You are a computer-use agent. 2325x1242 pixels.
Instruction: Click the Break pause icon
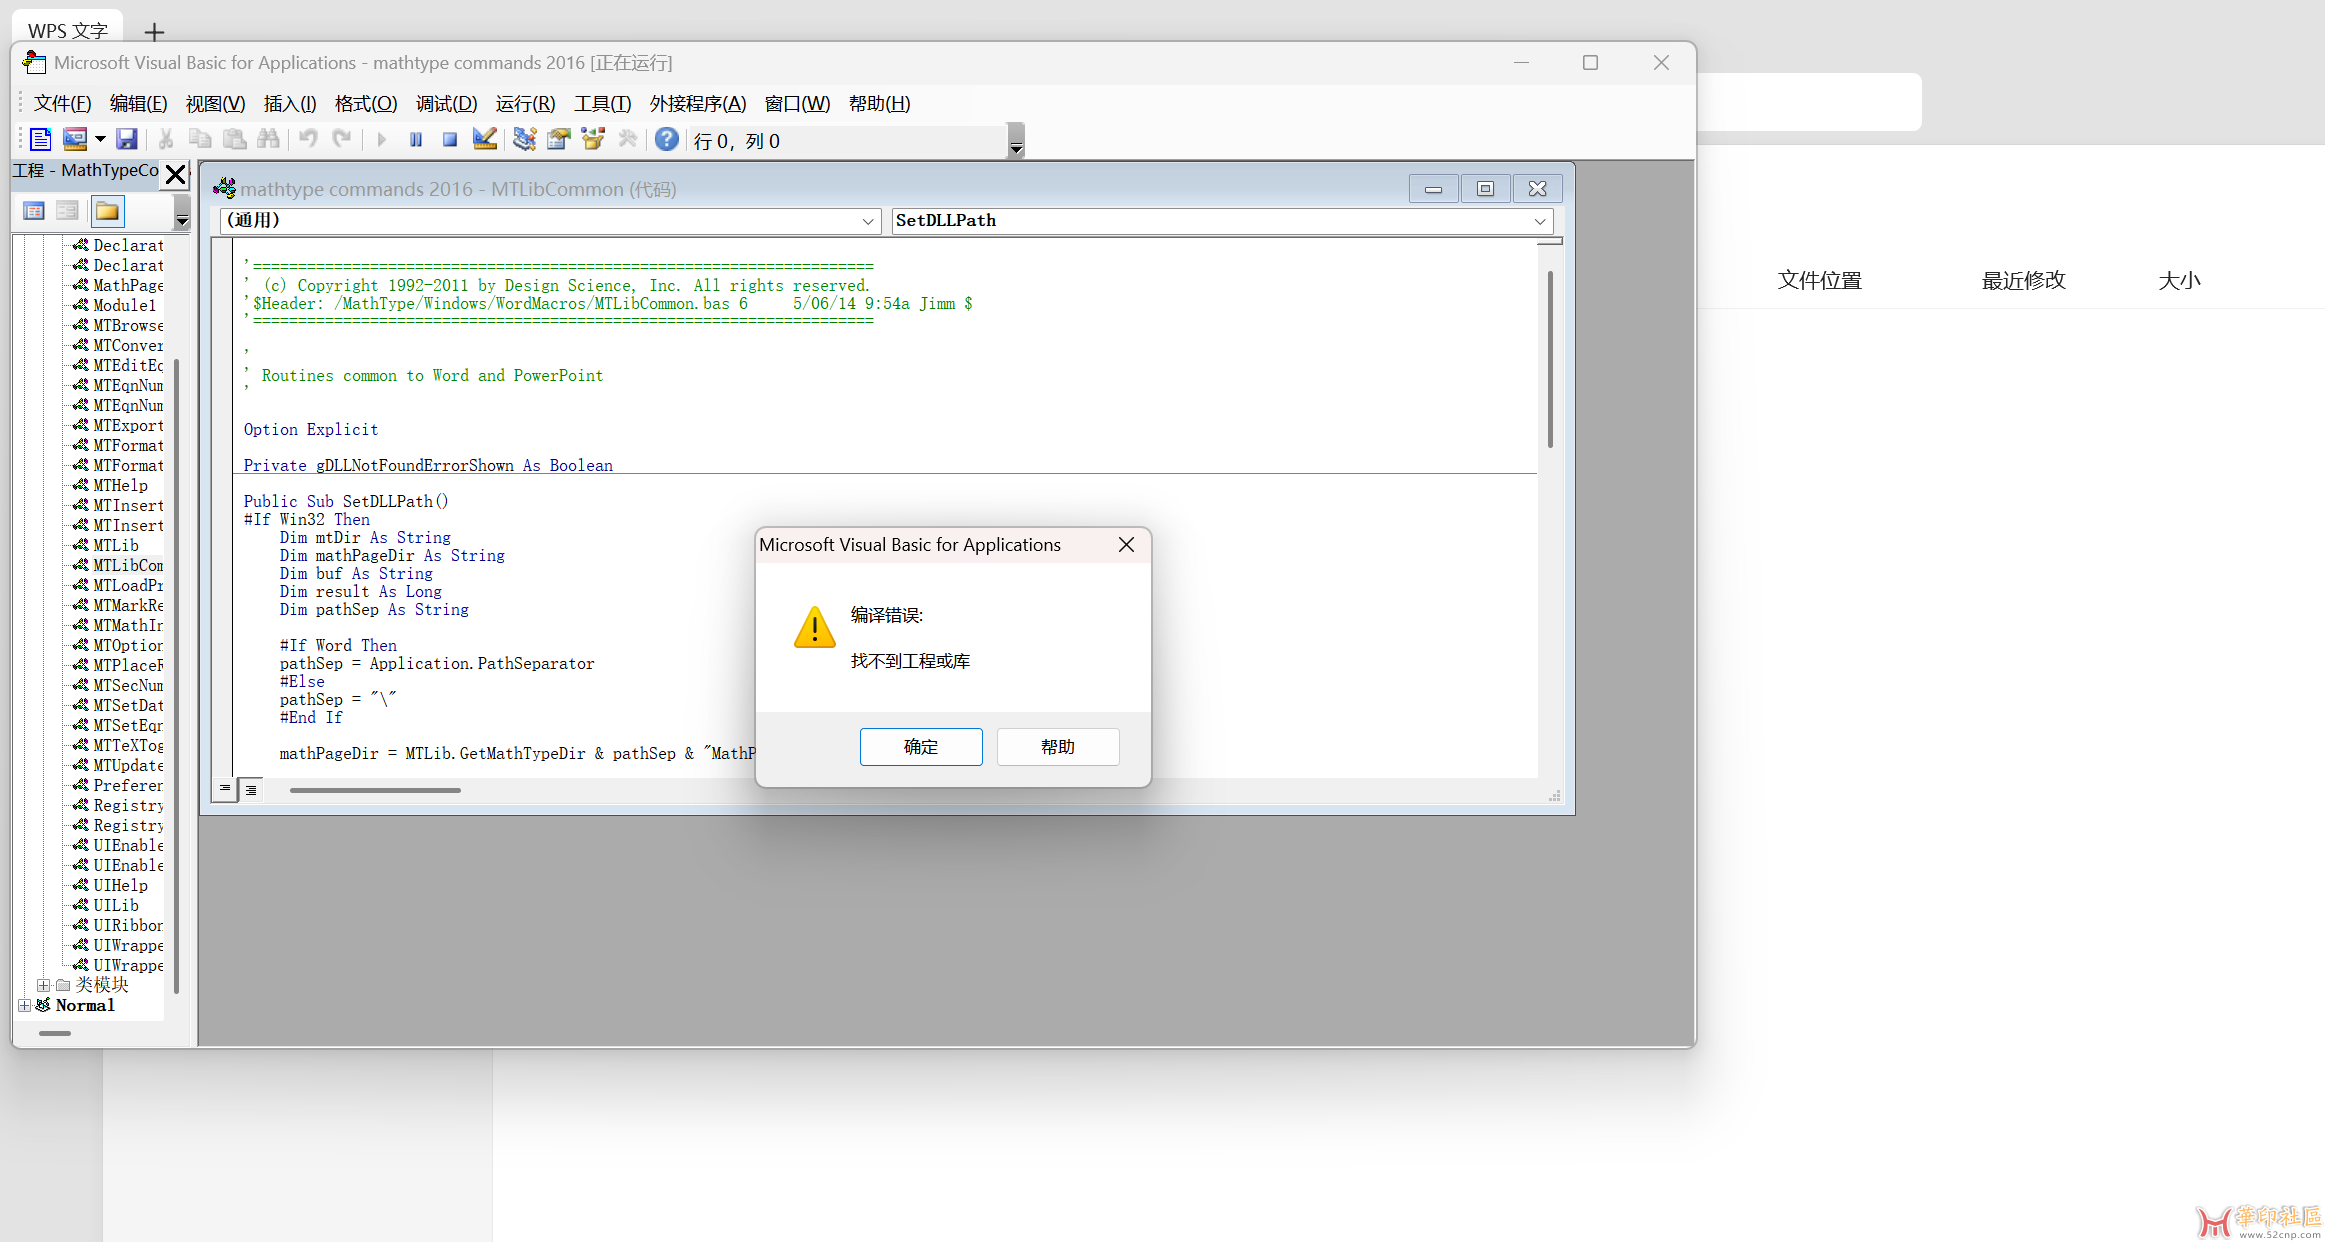coord(416,140)
